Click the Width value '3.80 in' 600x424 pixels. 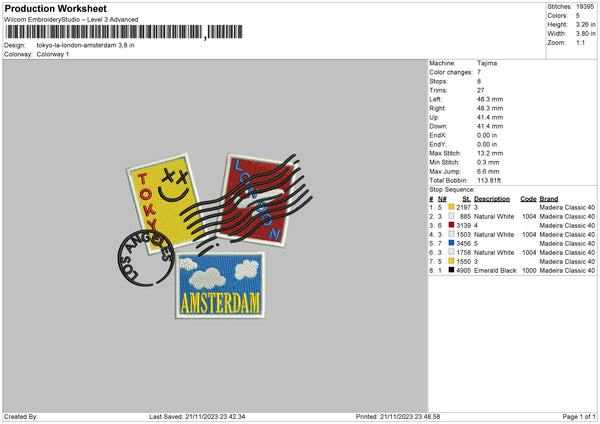point(585,34)
